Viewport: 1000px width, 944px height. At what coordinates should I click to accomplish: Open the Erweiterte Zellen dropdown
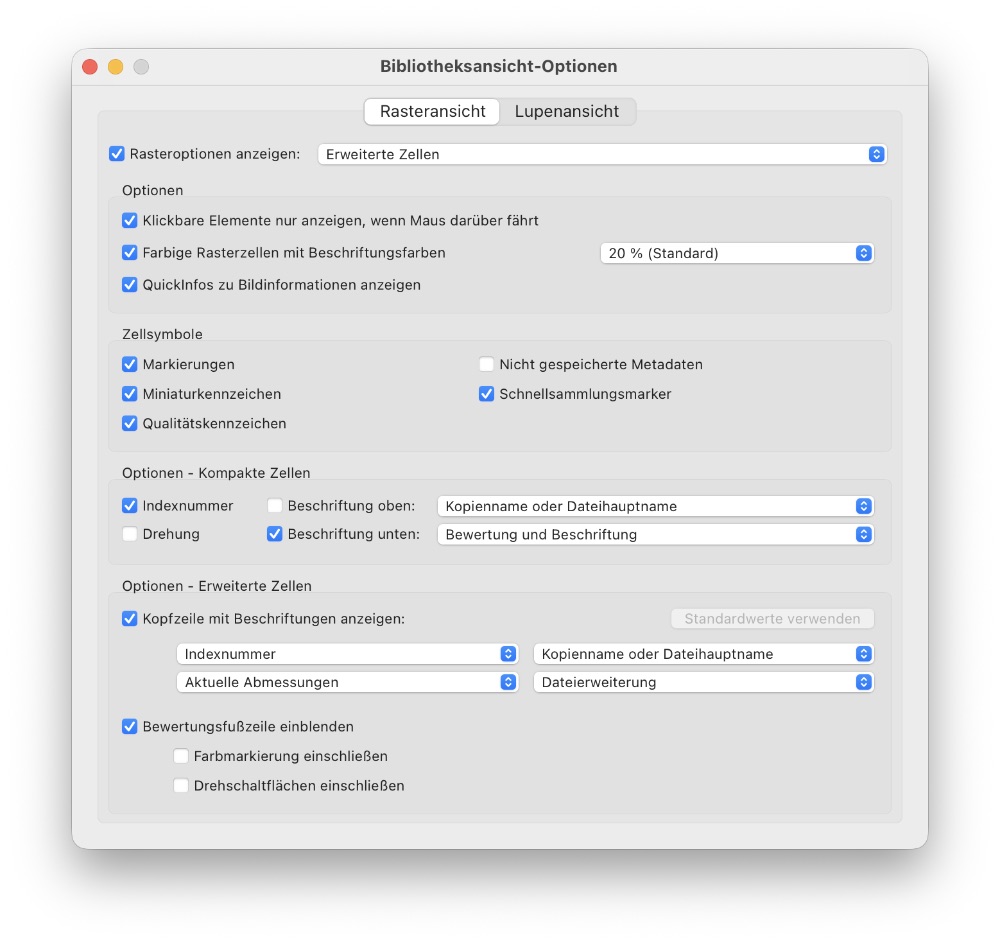pos(601,154)
